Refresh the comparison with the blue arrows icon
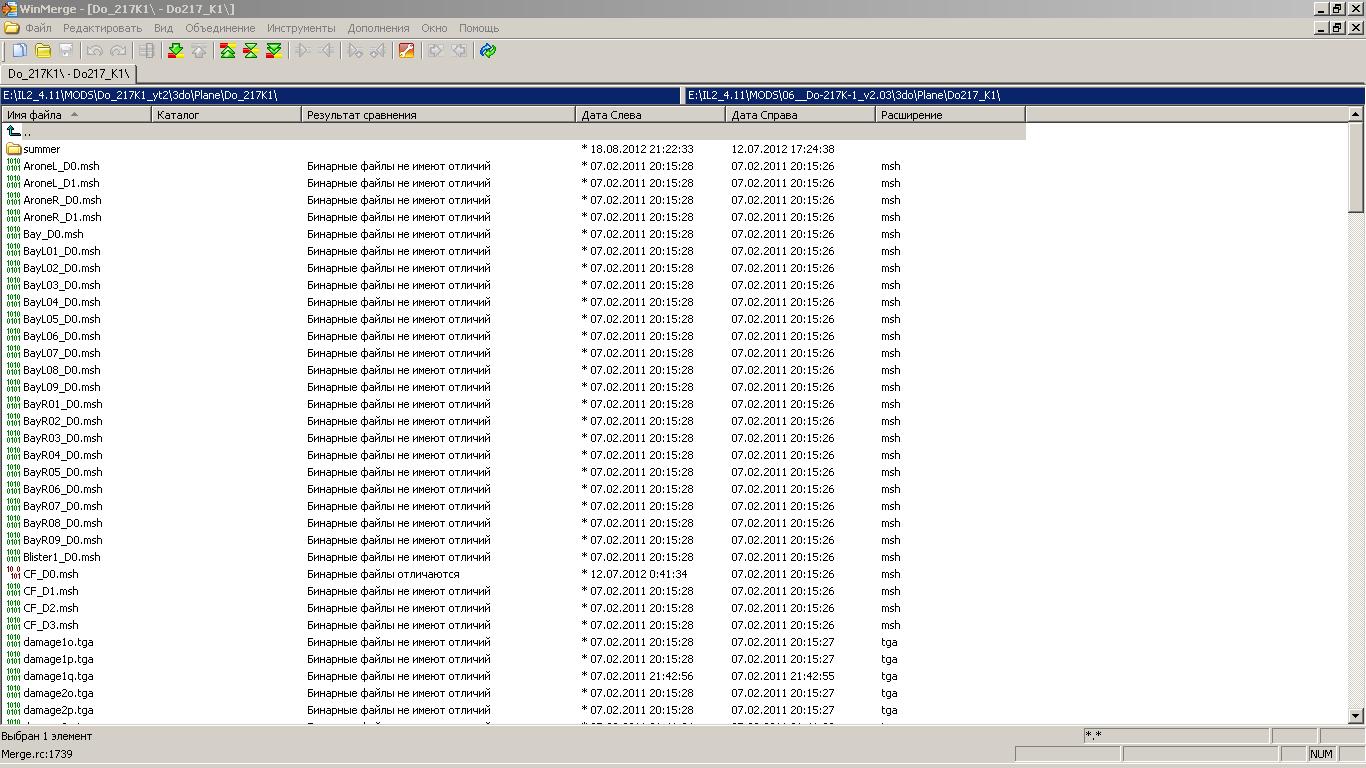Screen dimensions: 1366x768 click(487, 51)
